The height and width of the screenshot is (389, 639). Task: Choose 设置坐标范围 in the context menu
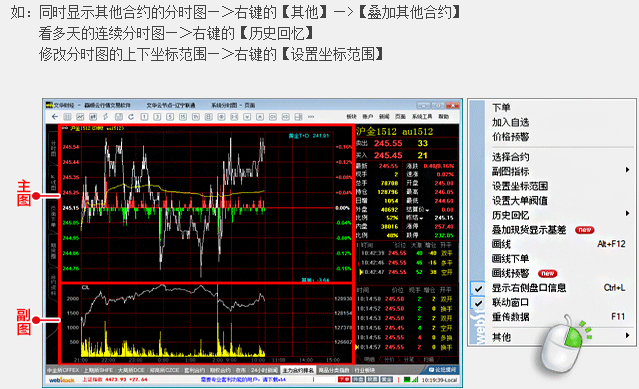520,186
